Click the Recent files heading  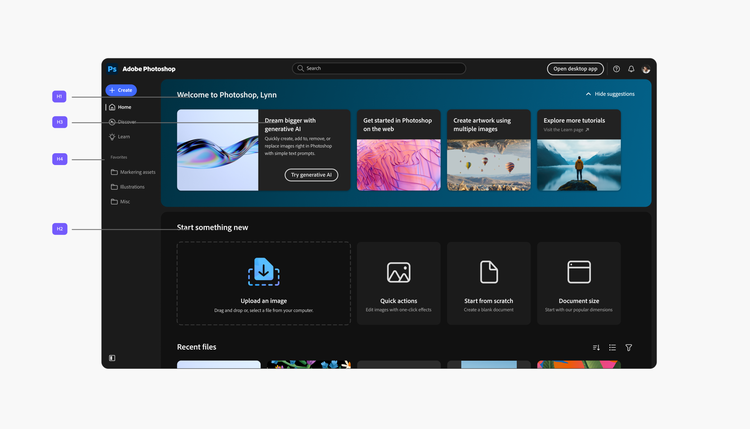[197, 347]
